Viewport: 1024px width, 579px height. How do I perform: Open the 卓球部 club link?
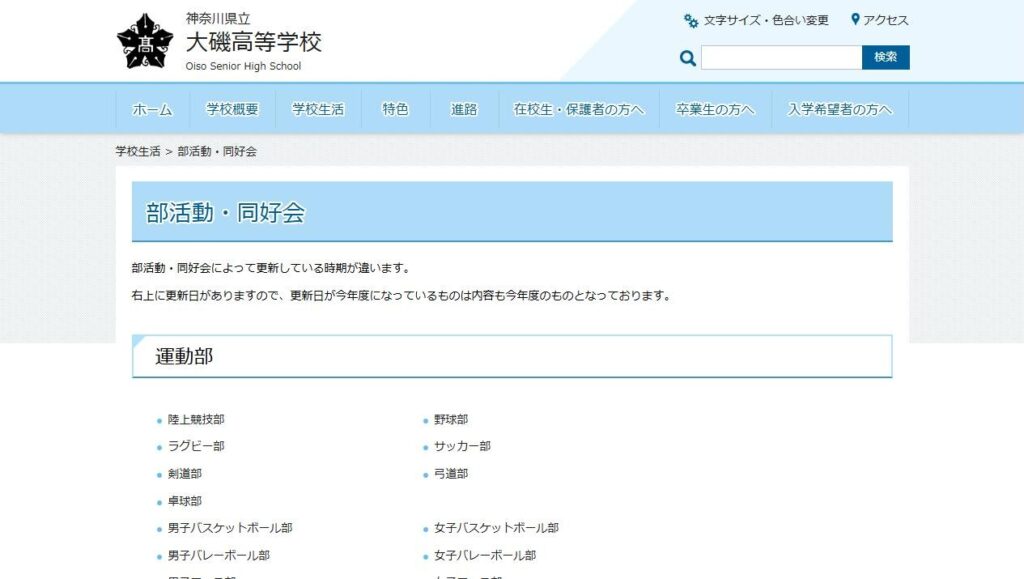(x=185, y=501)
